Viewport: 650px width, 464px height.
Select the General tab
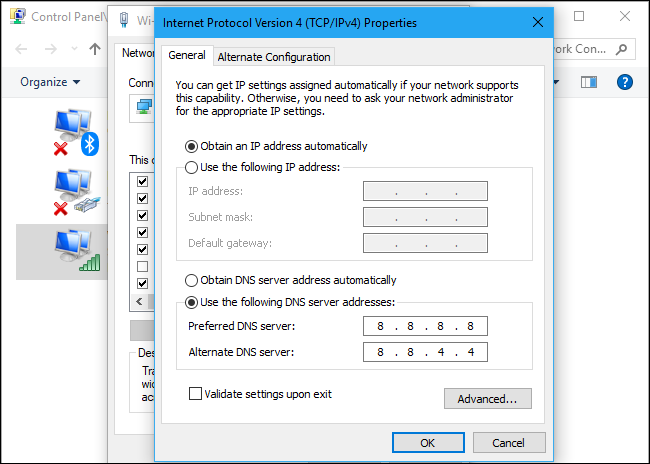[x=187, y=56]
